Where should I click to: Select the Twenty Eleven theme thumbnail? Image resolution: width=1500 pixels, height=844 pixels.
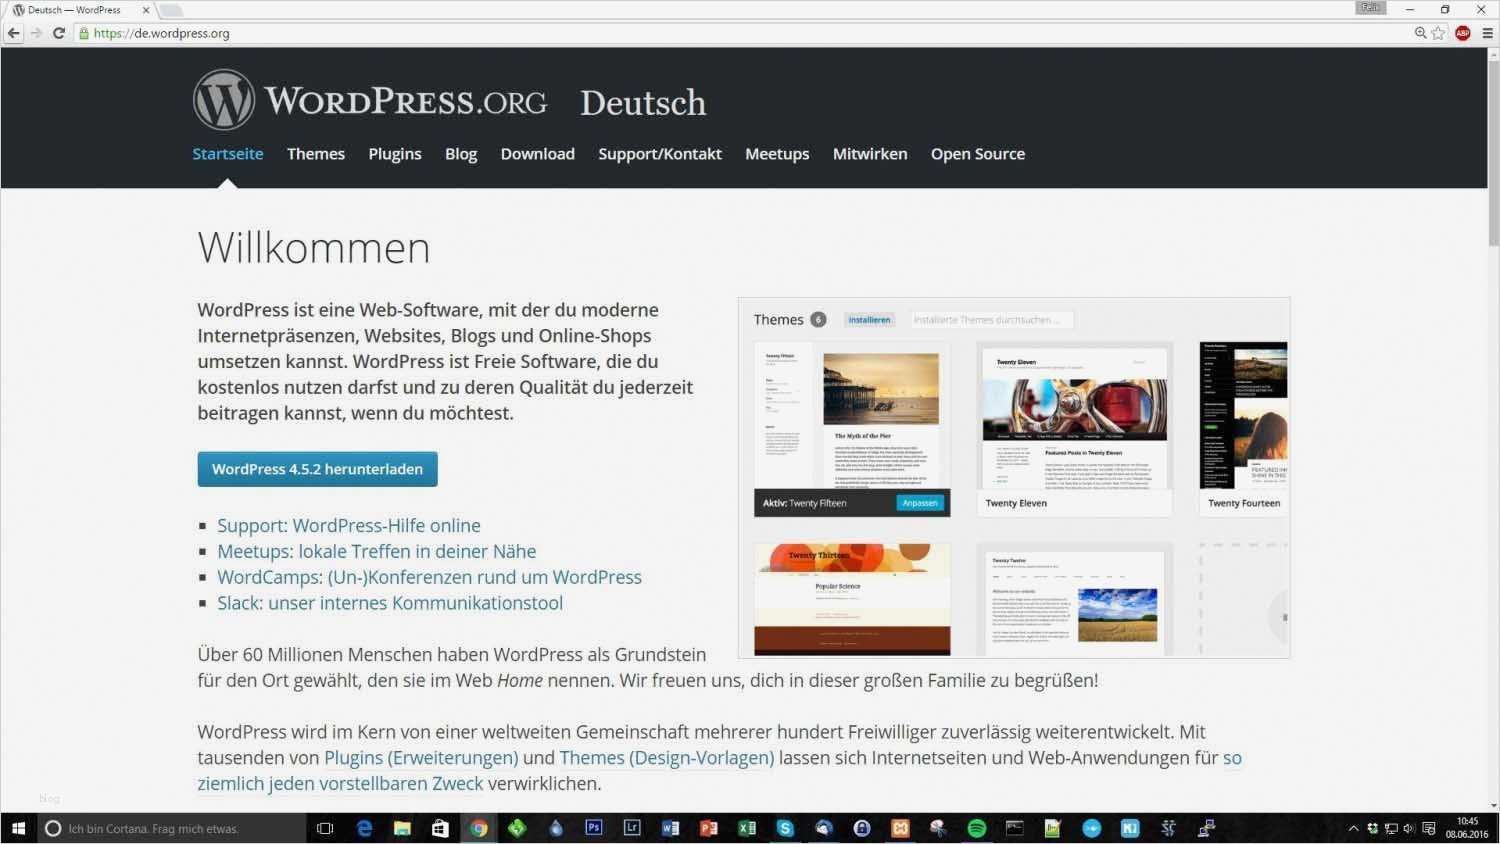coord(1074,429)
